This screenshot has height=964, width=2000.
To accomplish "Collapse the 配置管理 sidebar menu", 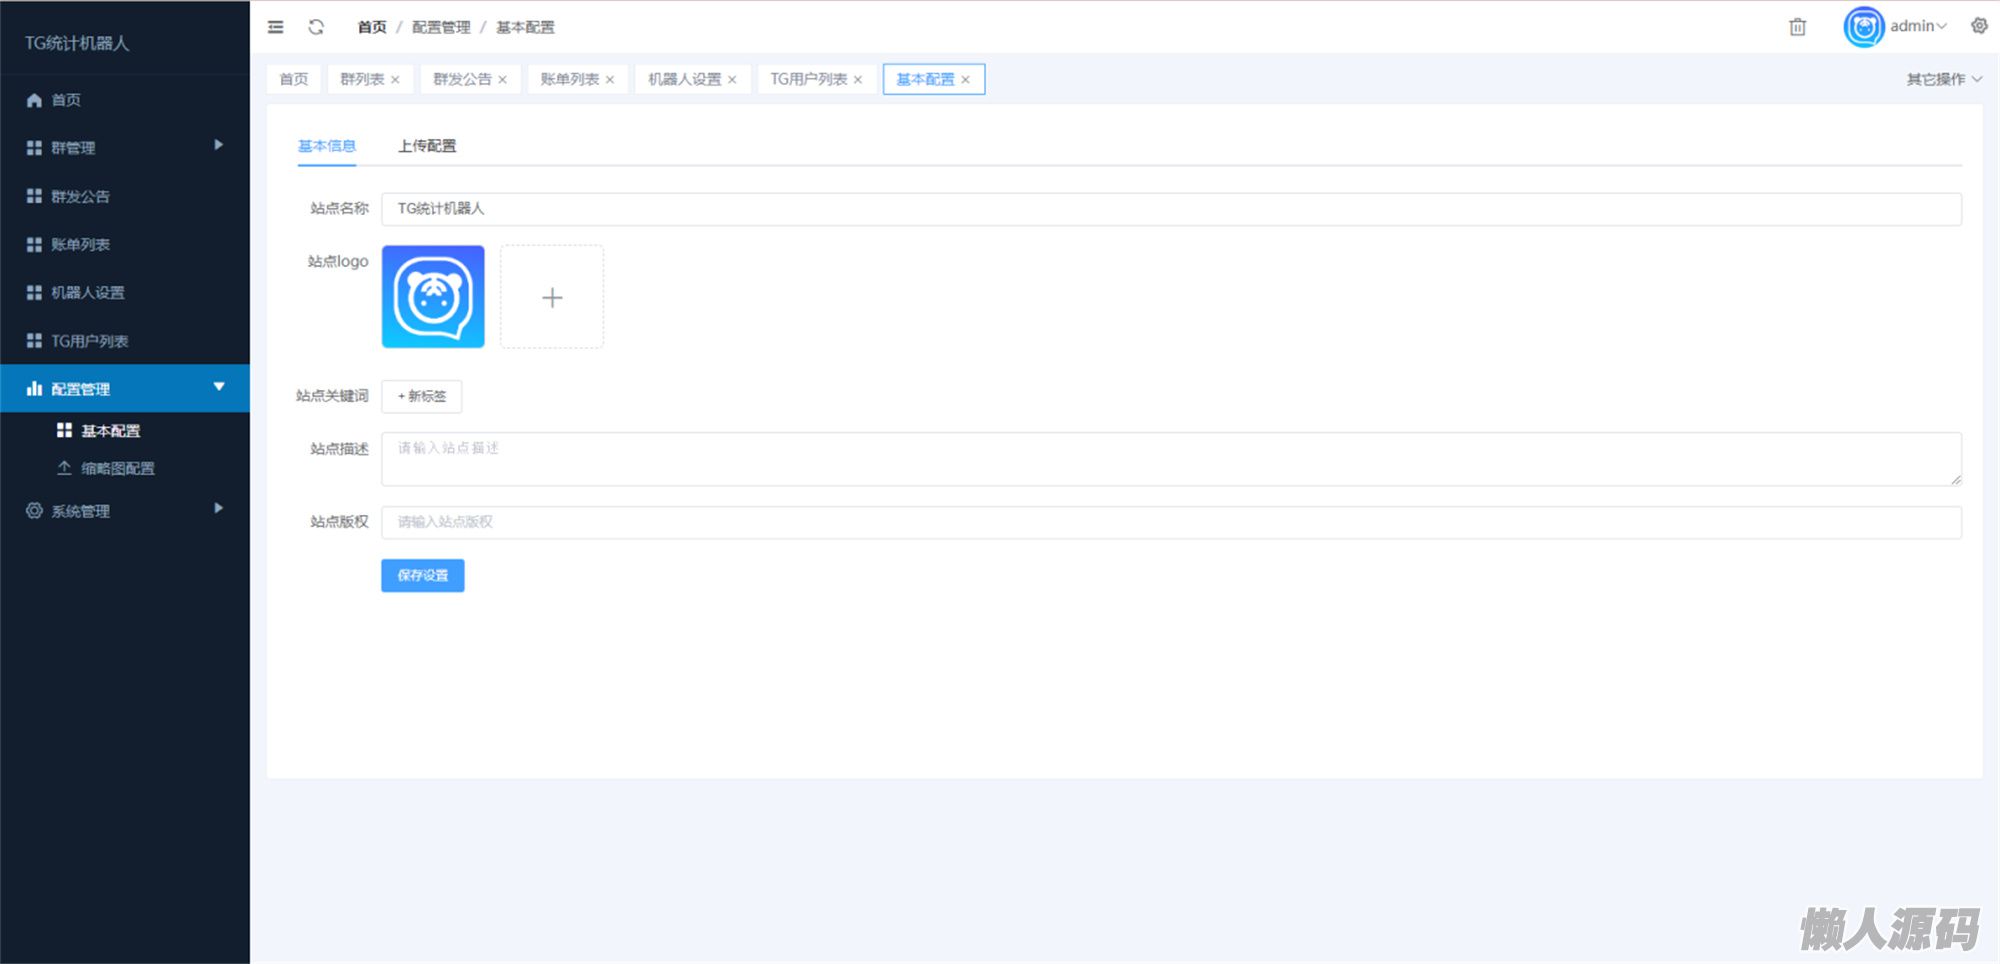I will click(124, 388).
